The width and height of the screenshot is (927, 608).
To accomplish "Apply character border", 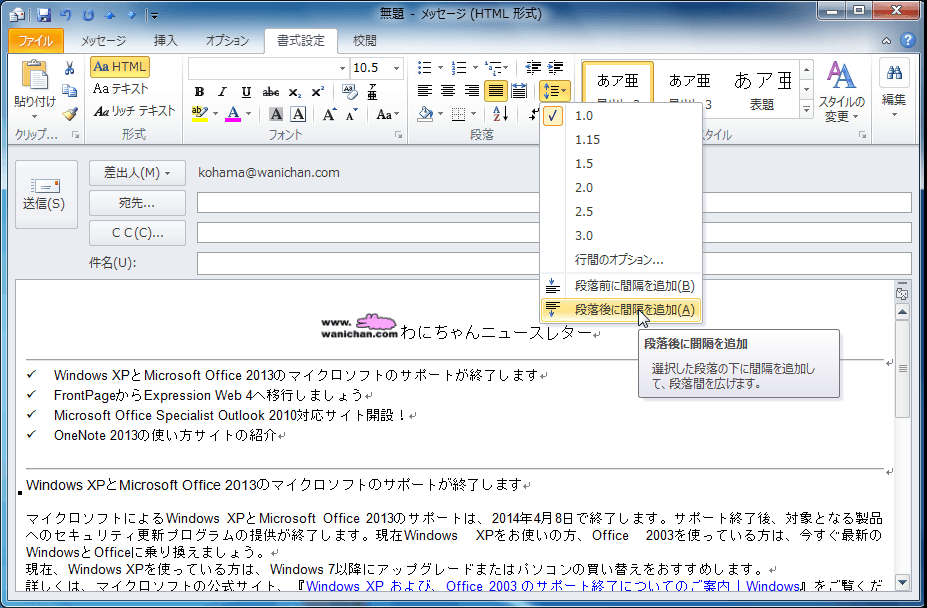I will 299,114.
